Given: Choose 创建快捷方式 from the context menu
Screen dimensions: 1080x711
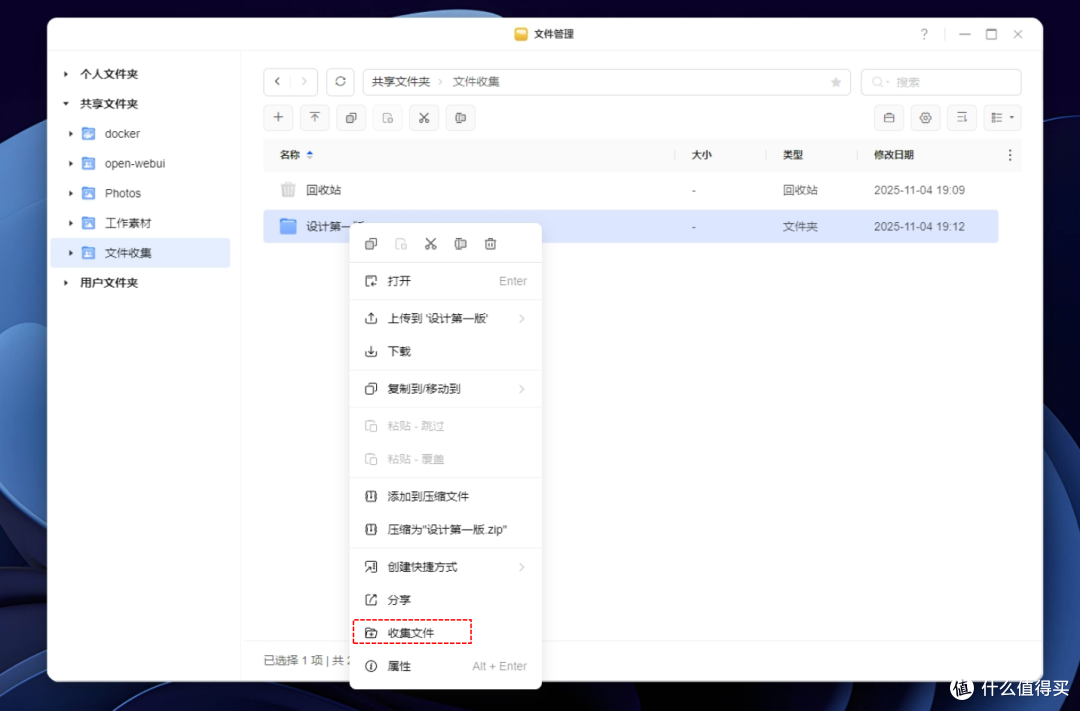Looking at the screenshot, I should click(x=446, y=567).
